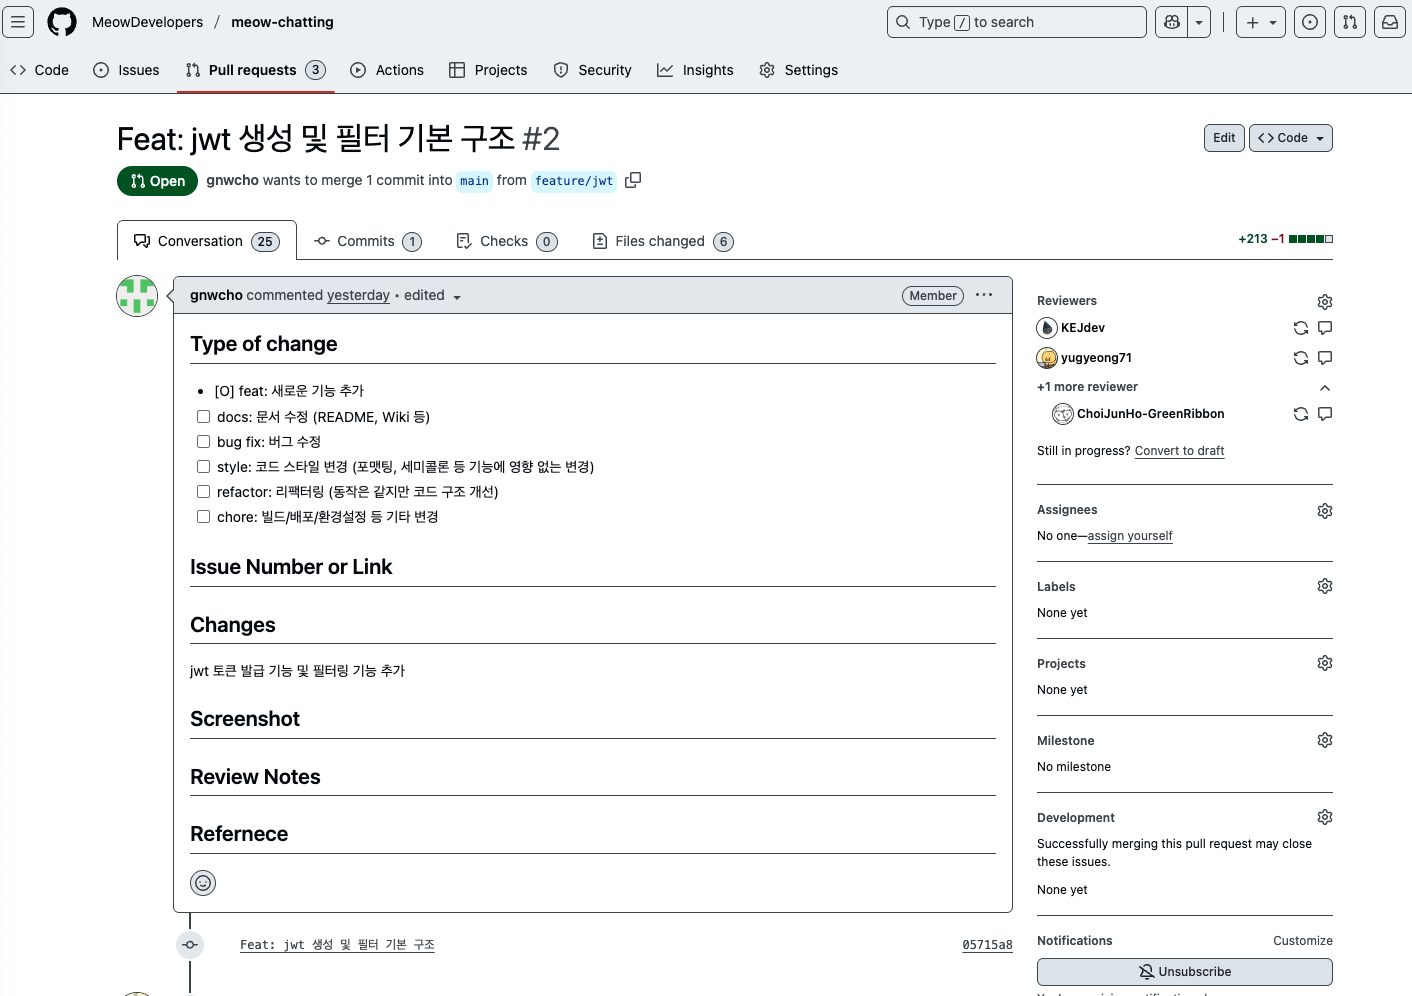Open the Code dropdown arrow
Screen dimensions: 1412x996
click(x=1321, y=137)
